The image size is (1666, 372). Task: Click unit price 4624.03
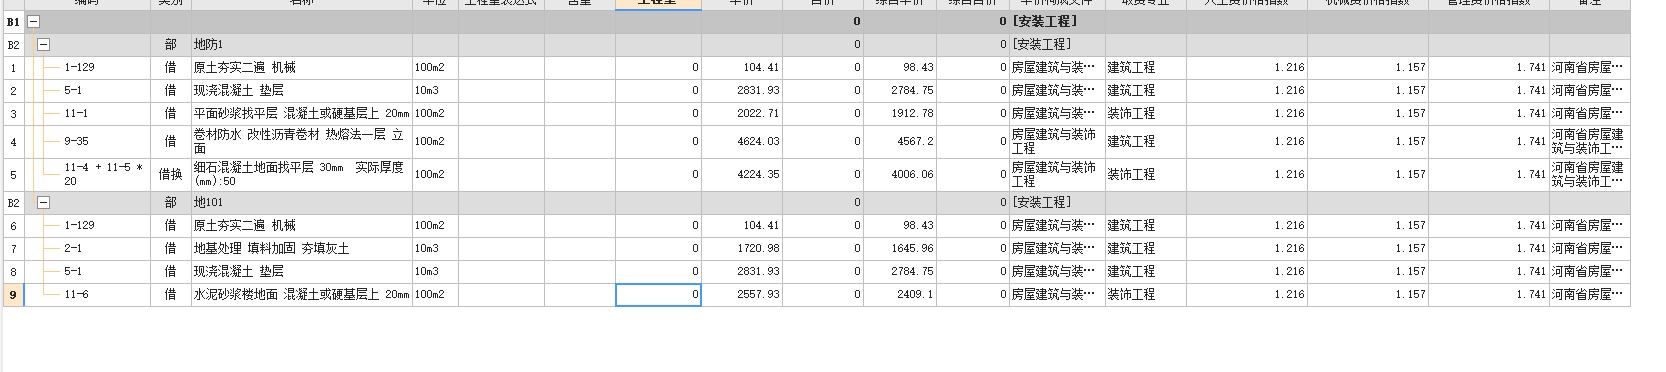[758, 142]
